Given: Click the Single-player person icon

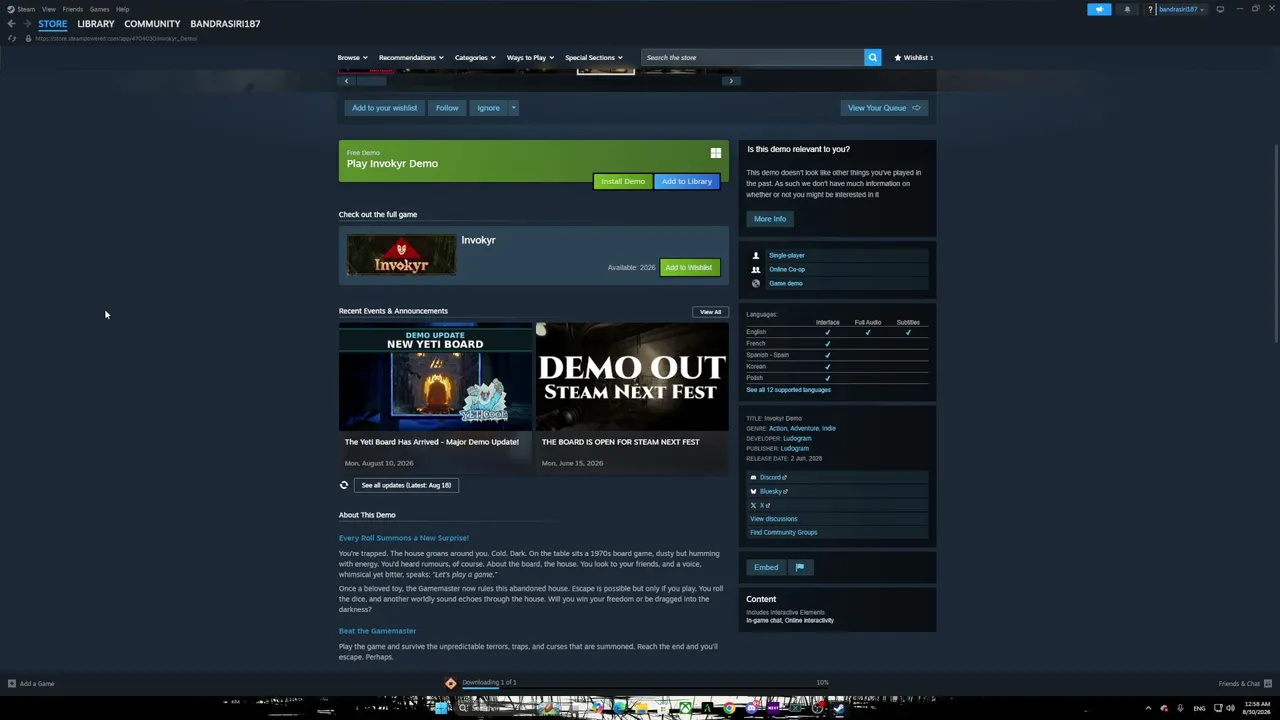Looking at the screenshot, I should pos(756,256).
